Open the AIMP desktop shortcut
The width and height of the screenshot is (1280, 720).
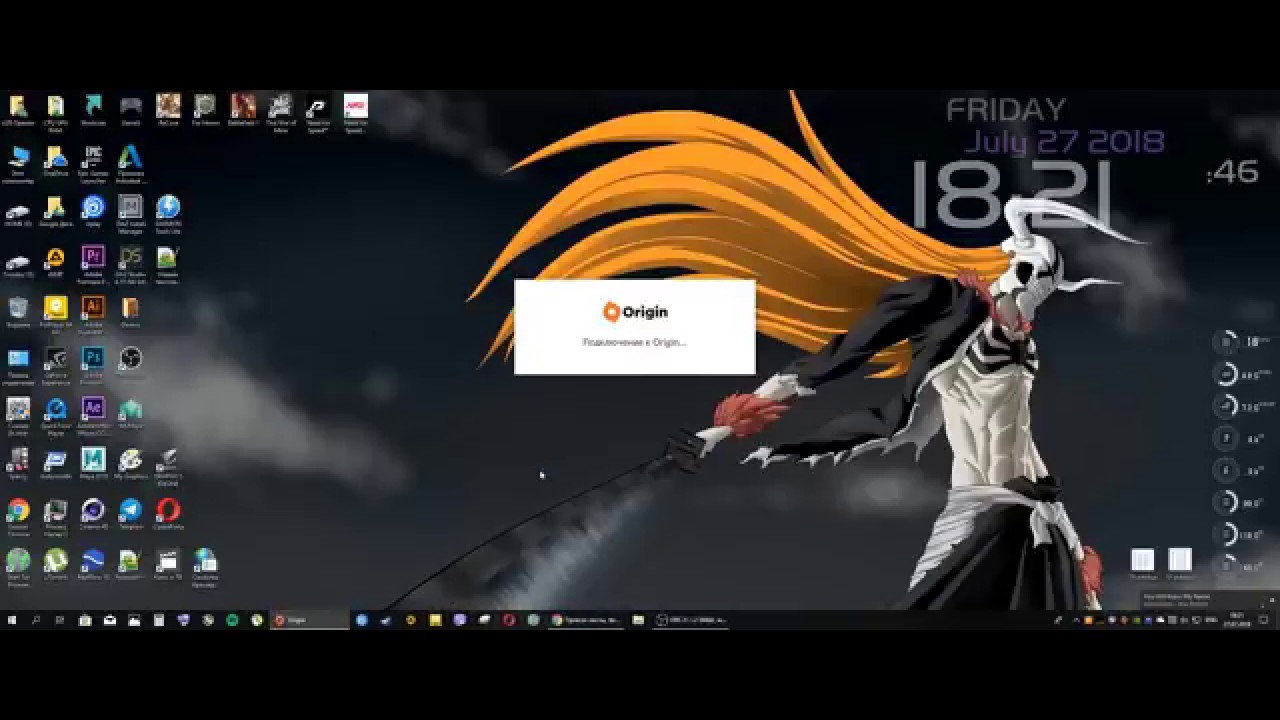(56, 263)
